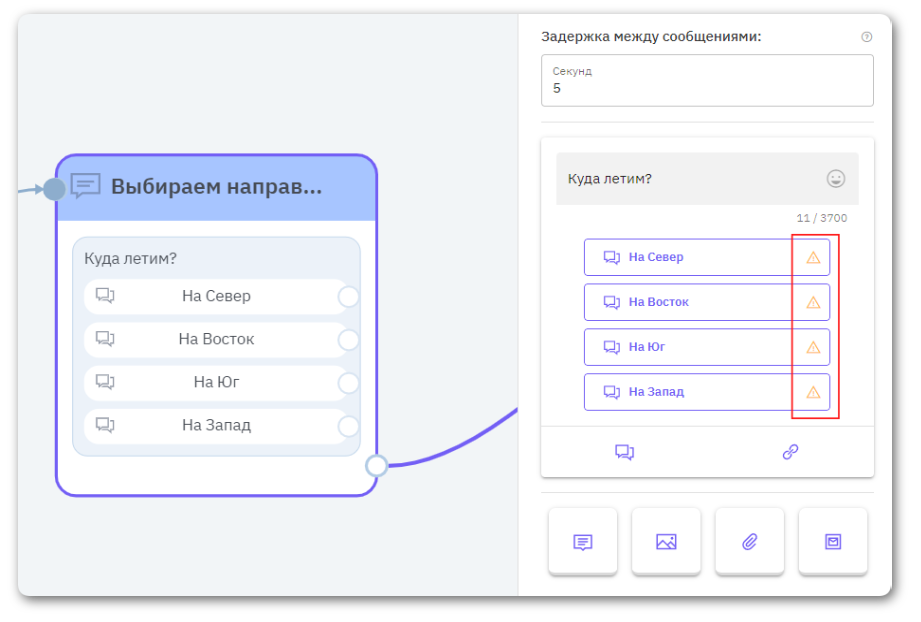Edit the На Восток button in the panel
921x622 pixels.
707,302
